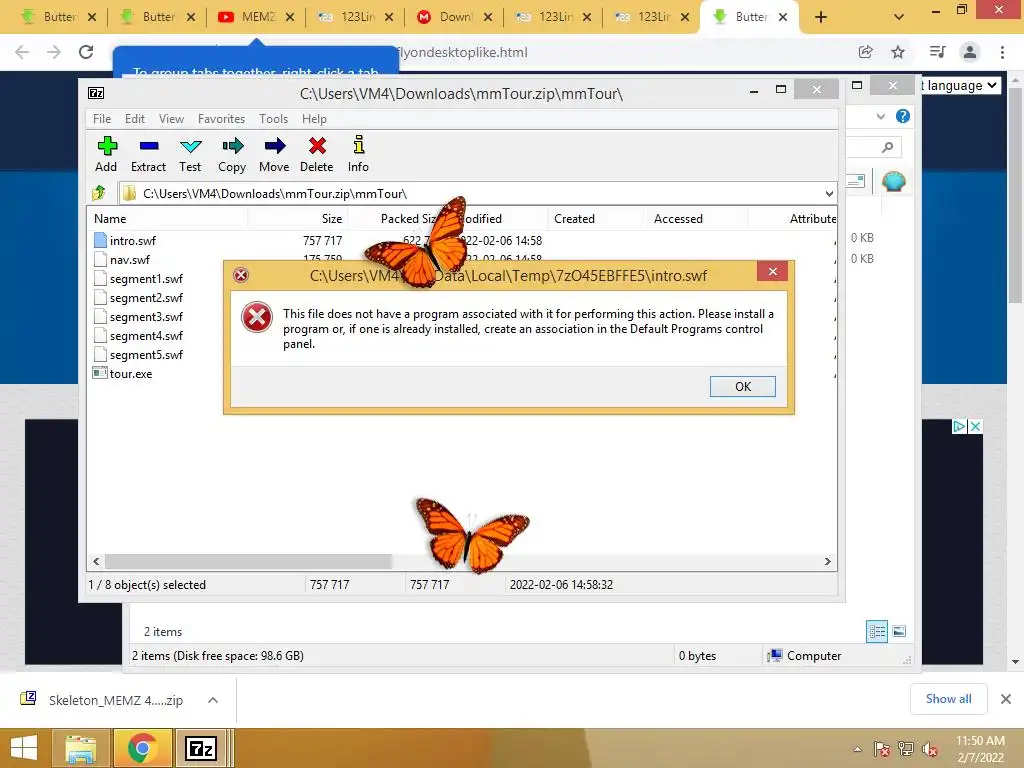Expand the Explorer ribbon chevron
The image size is (1024, 768).
tap(881, 116)
